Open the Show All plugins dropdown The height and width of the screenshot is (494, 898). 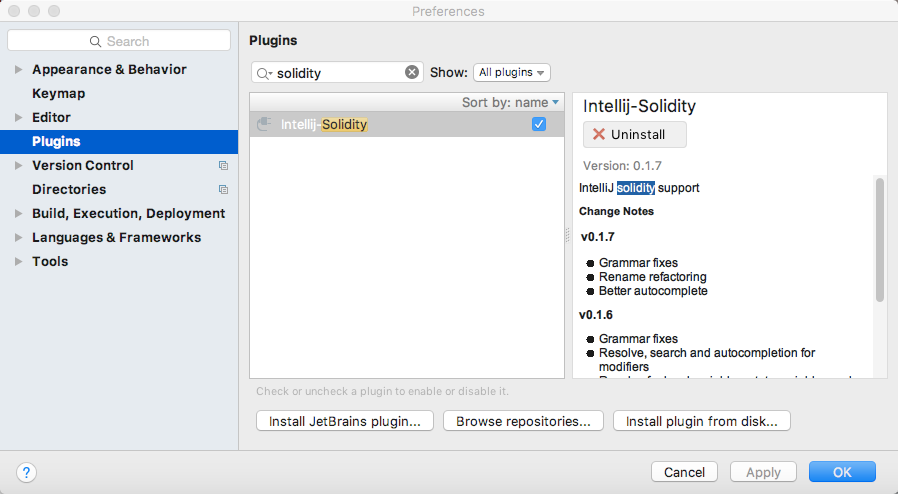click(x=512, y=73)
